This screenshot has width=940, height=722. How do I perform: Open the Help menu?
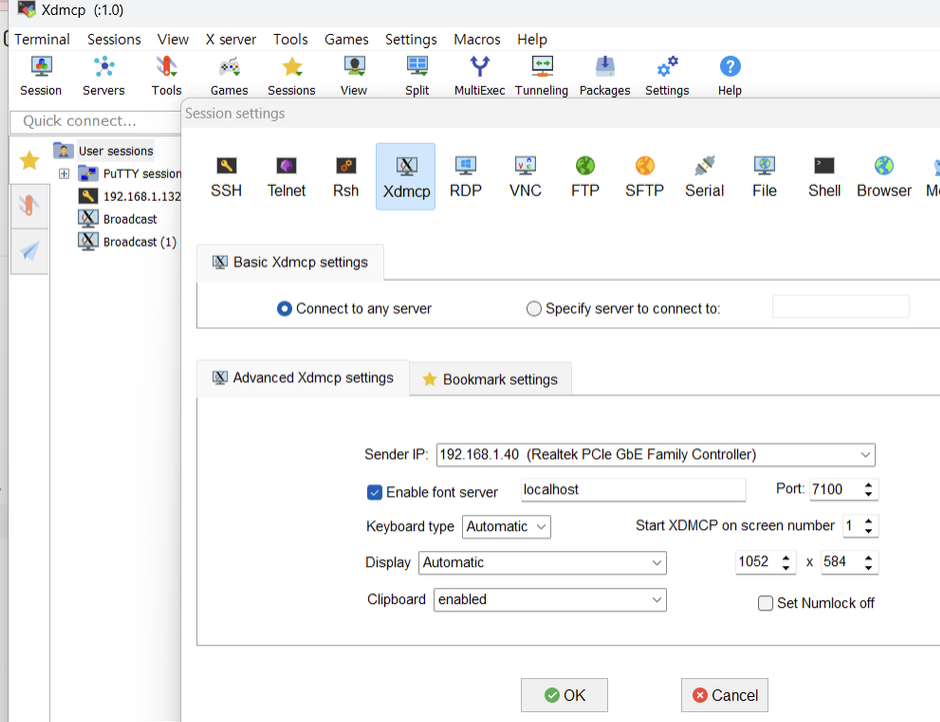tap(532, 40)
